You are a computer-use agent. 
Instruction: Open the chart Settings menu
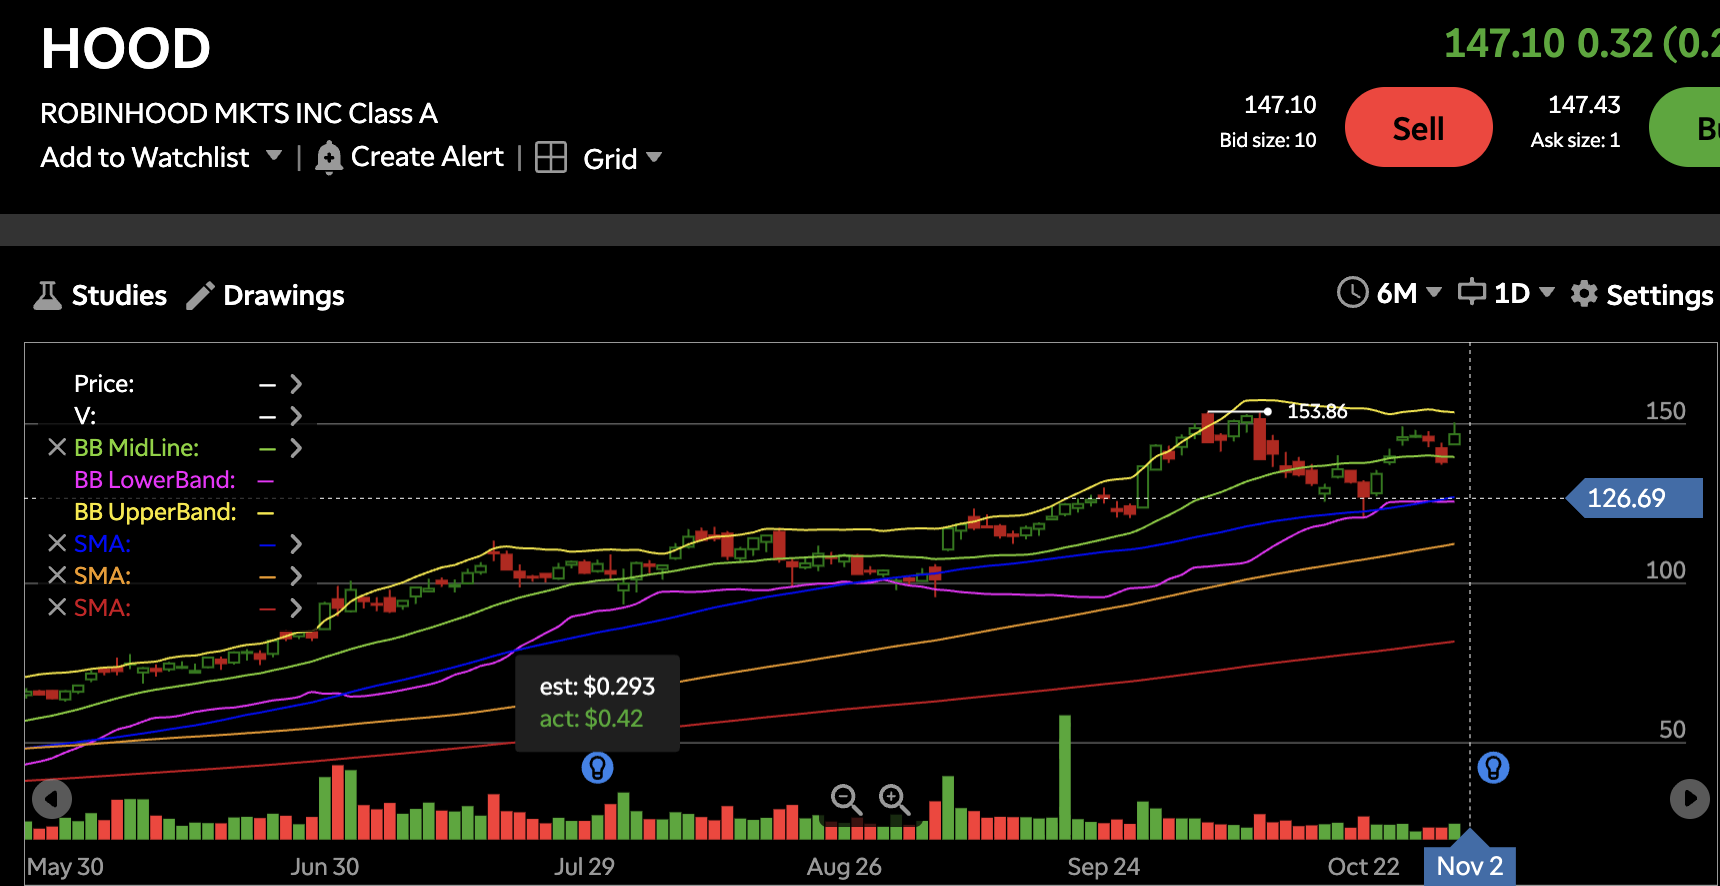(x=1660, y=295)
